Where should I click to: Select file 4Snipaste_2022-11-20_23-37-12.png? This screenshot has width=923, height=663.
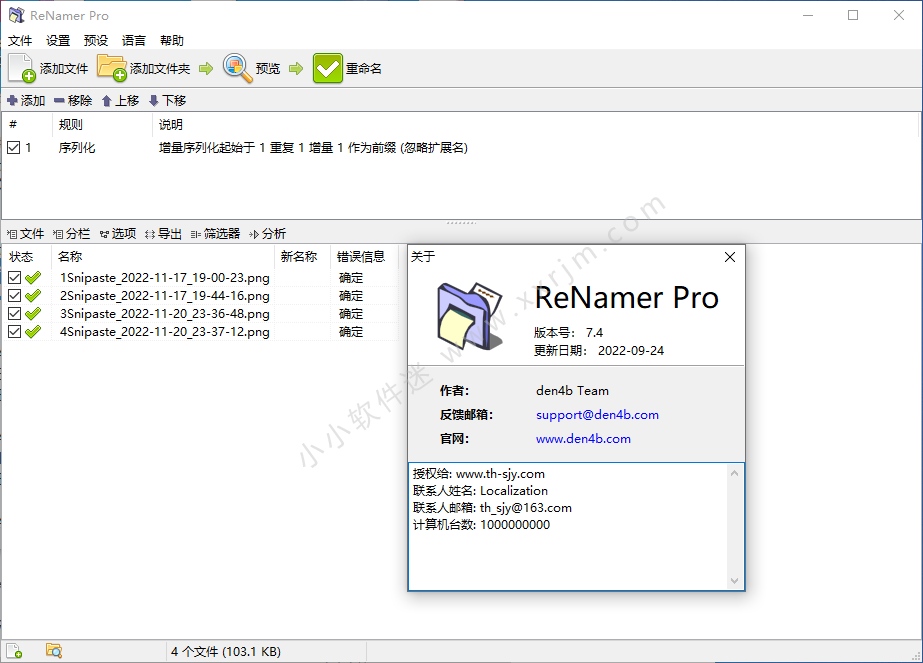(x=165, y=332)
